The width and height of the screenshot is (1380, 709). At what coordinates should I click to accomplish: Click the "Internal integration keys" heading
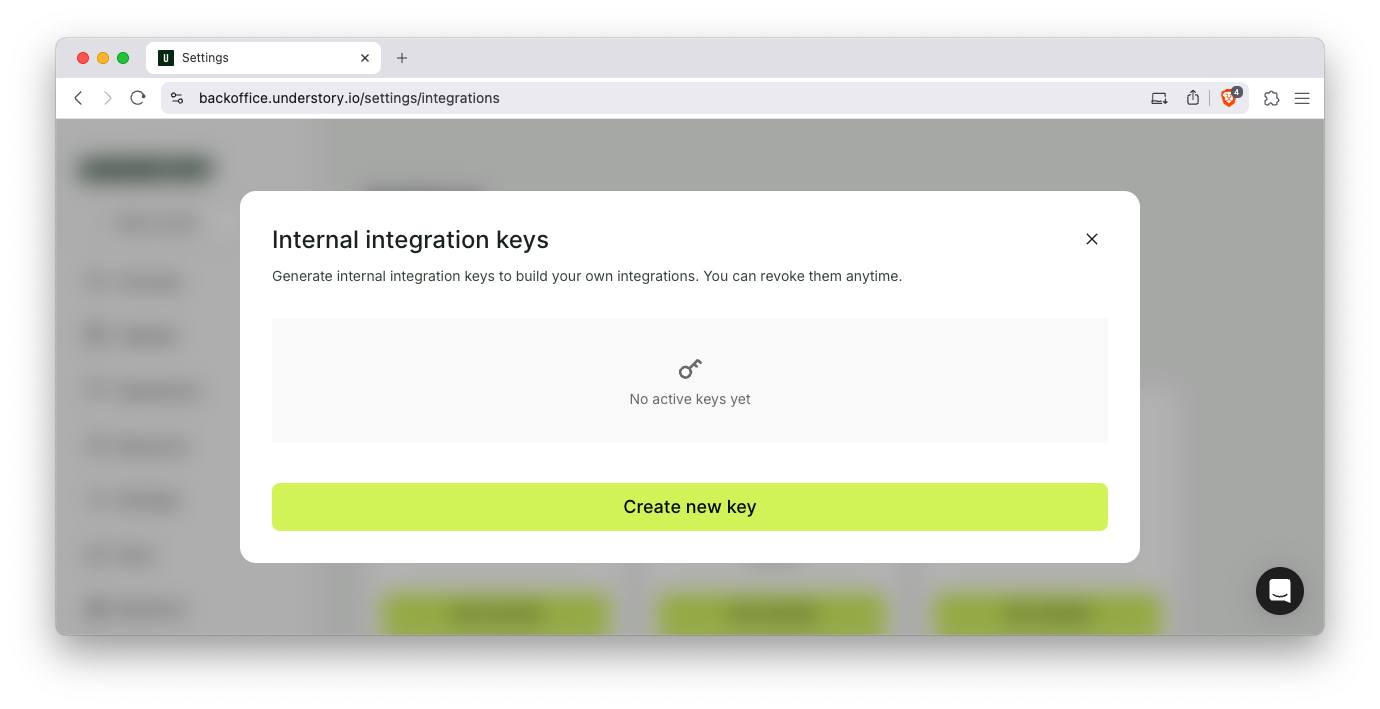click(410, 240)
